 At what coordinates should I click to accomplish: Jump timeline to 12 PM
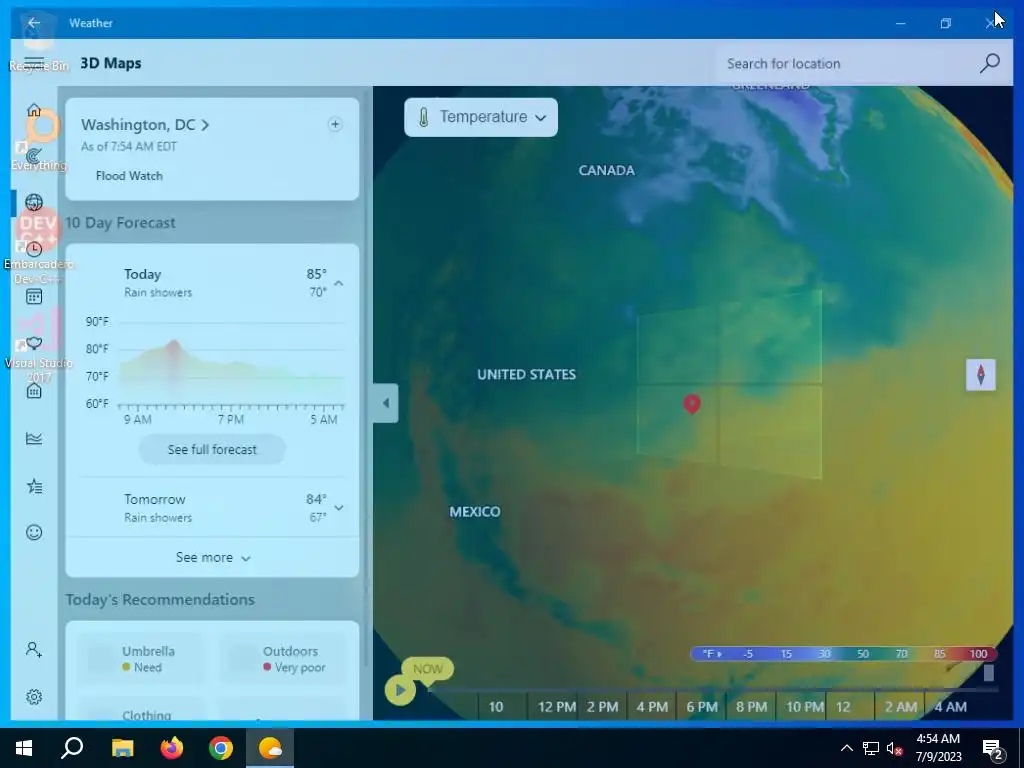click(x=556, y=707)
